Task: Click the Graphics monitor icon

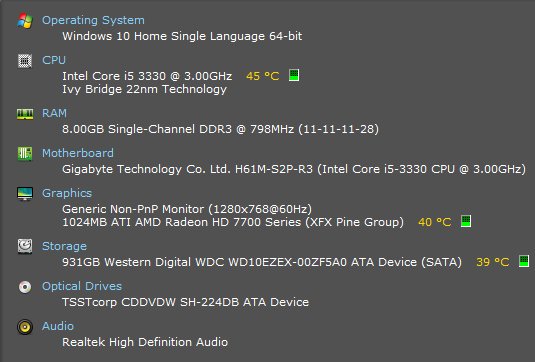Action: 25,193
